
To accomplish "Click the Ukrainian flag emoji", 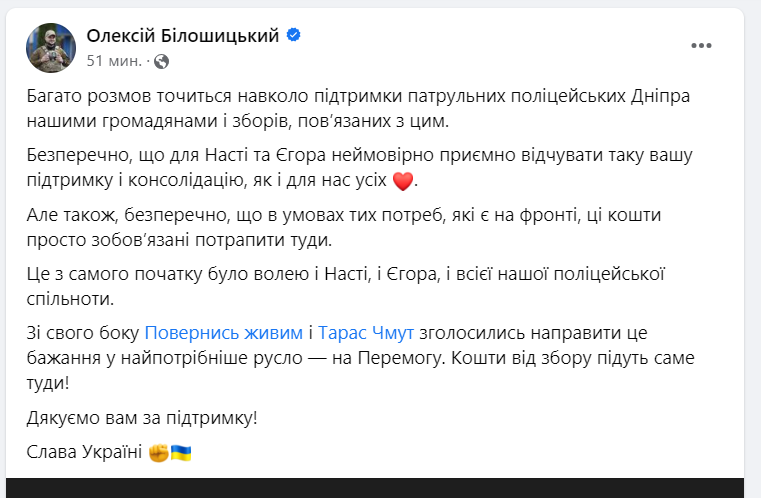I will [x=181, y=453].
